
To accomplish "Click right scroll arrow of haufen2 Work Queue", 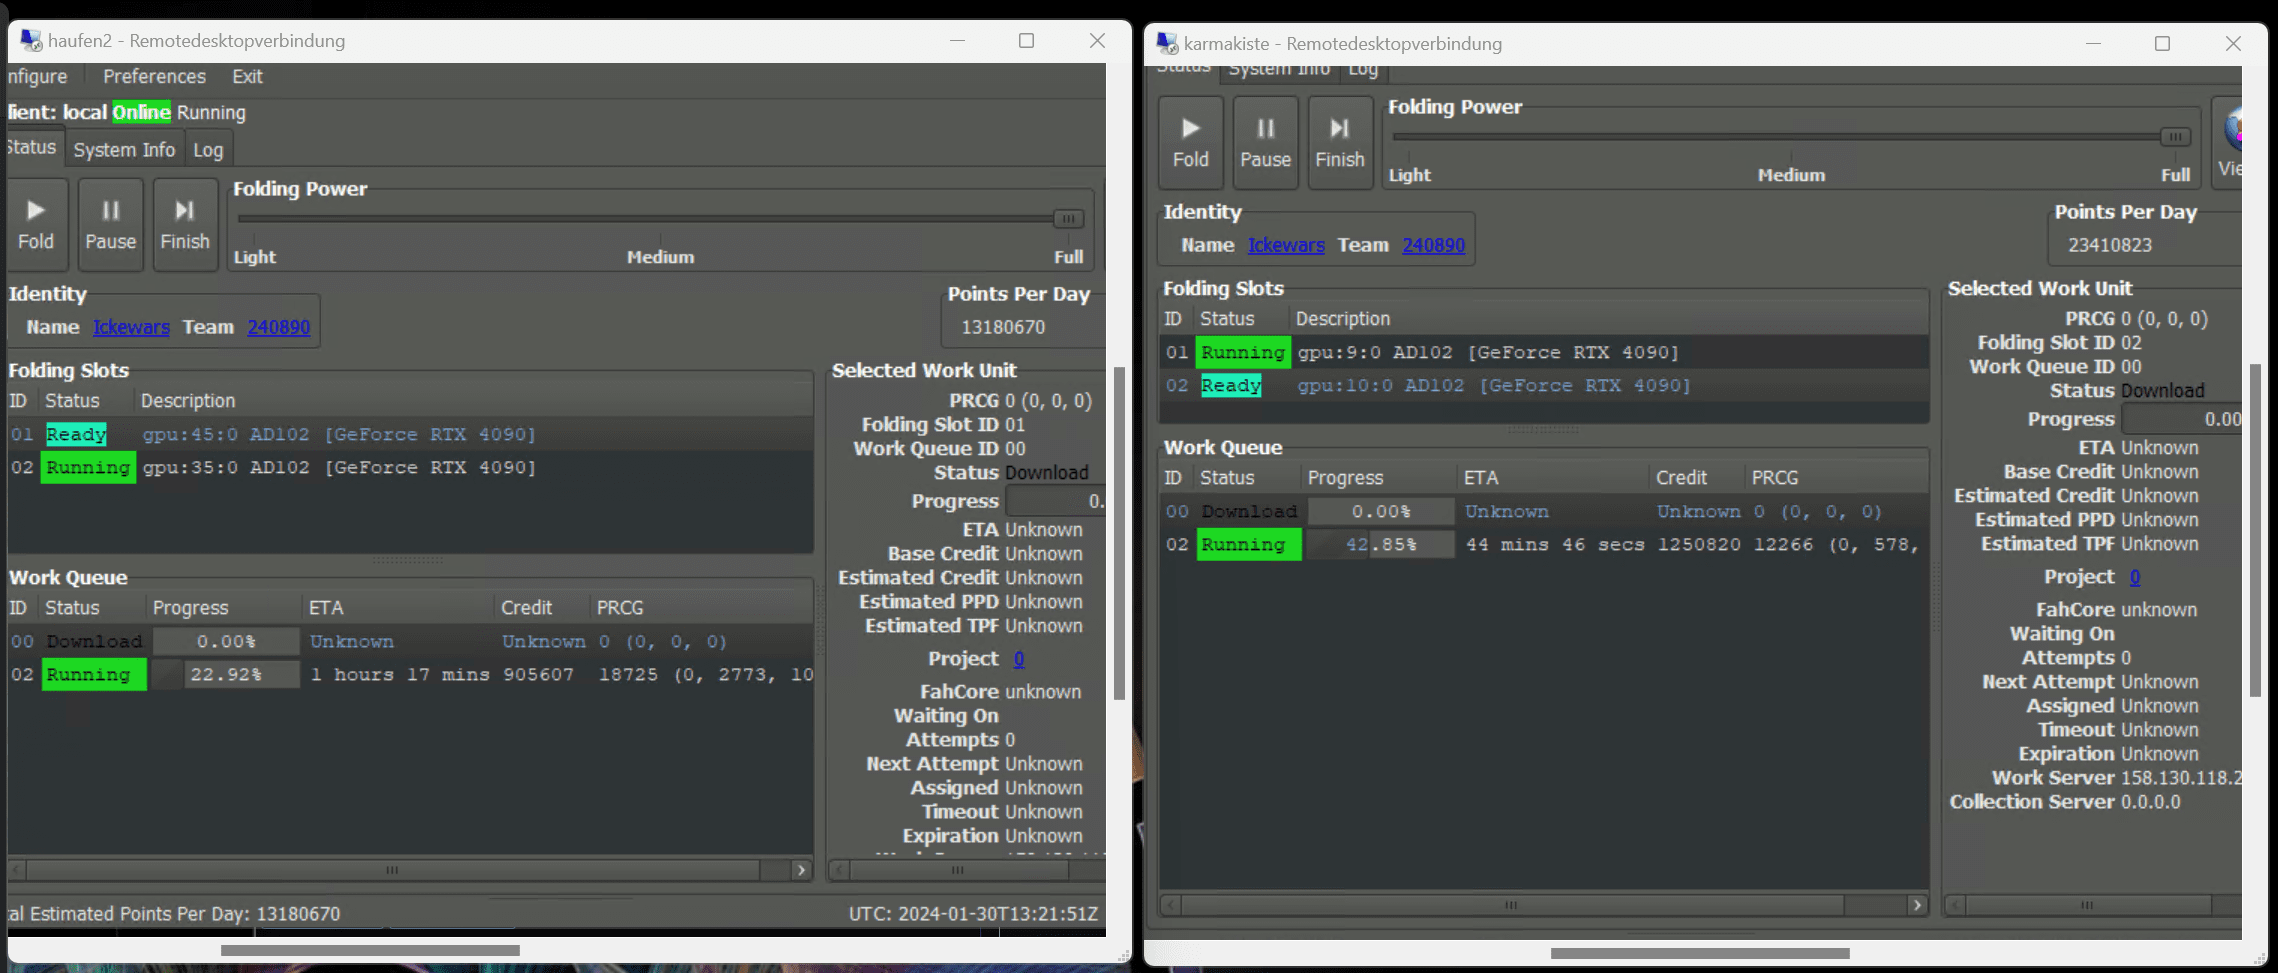I will 801,870.
